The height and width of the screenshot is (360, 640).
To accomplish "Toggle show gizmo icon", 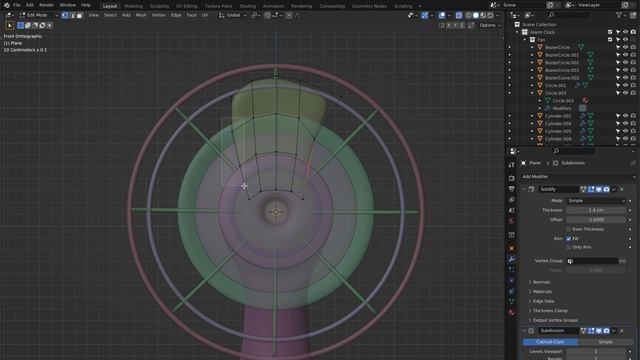I will [x=424, y=15].
